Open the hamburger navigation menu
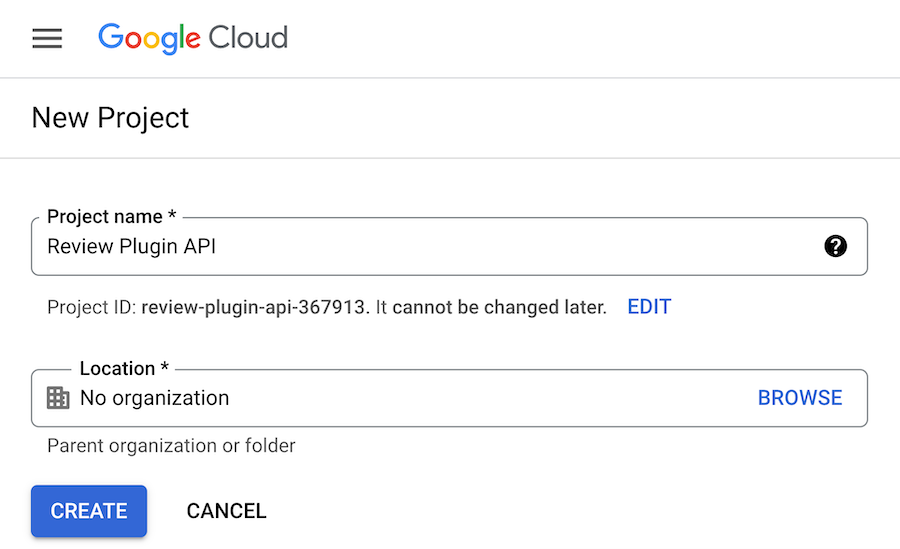Viewport: 900px width, 549px height. point(47,39)
